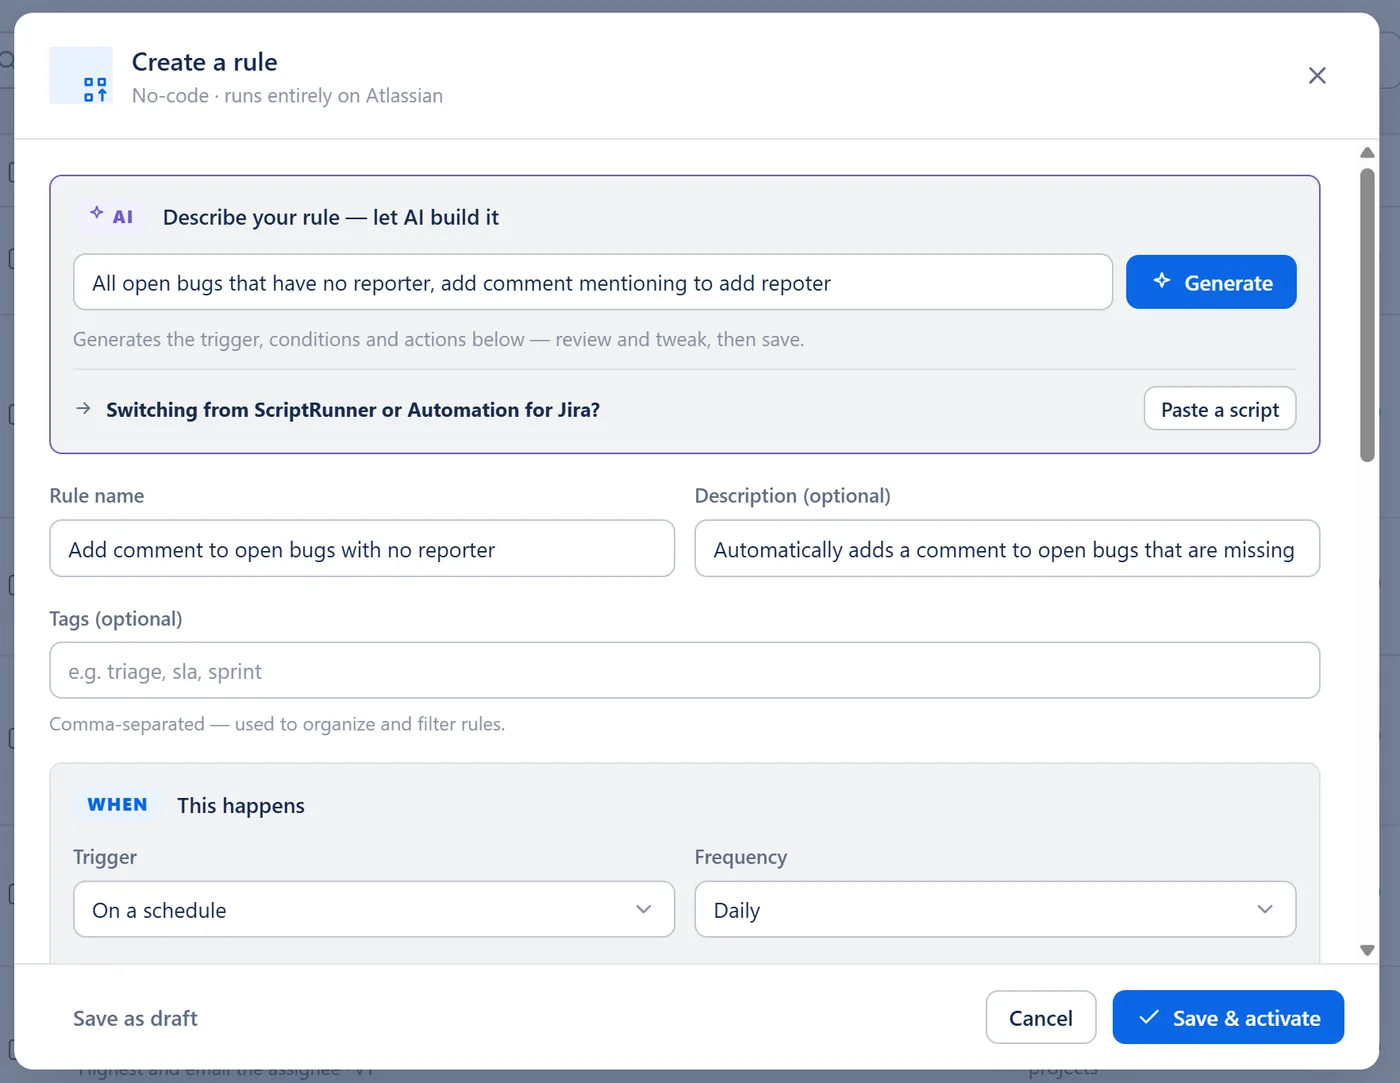1400x1083 pixels.
Task: Open the Trigger dropdown
Action: [374, 909]
